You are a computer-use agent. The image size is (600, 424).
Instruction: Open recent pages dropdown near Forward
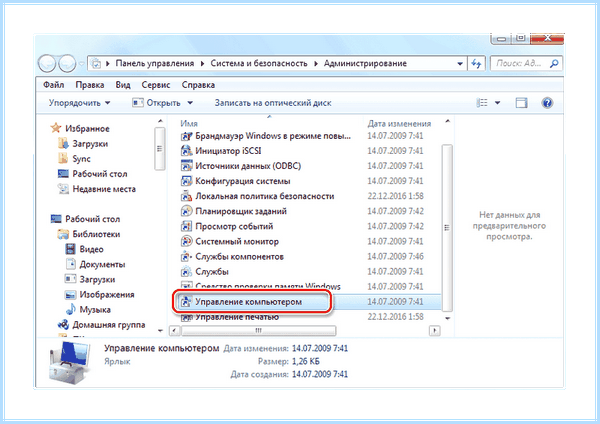coord(82,64)
